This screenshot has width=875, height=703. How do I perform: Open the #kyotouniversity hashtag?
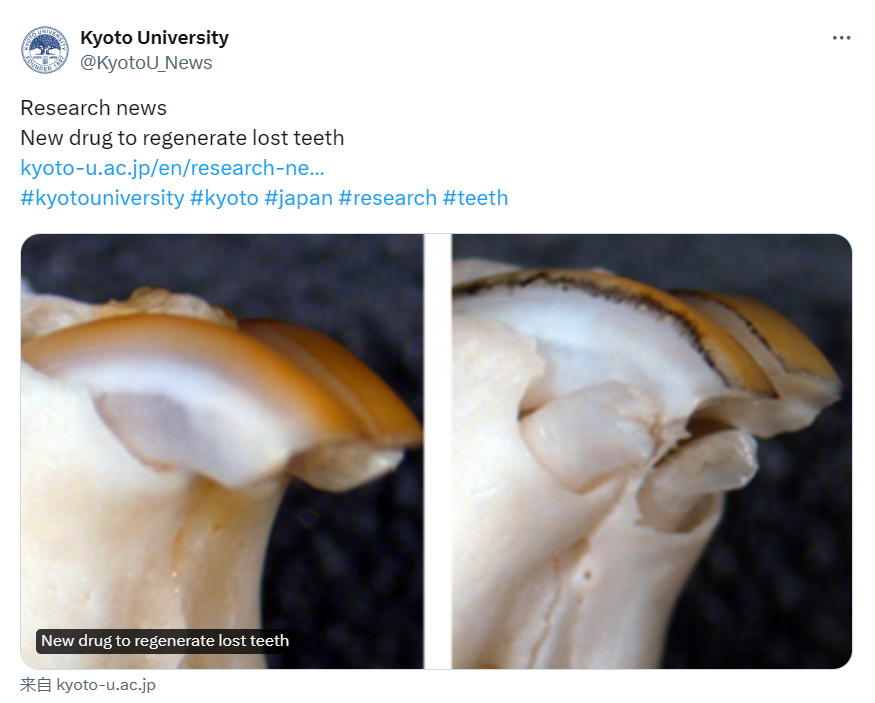tap(102, 198)
